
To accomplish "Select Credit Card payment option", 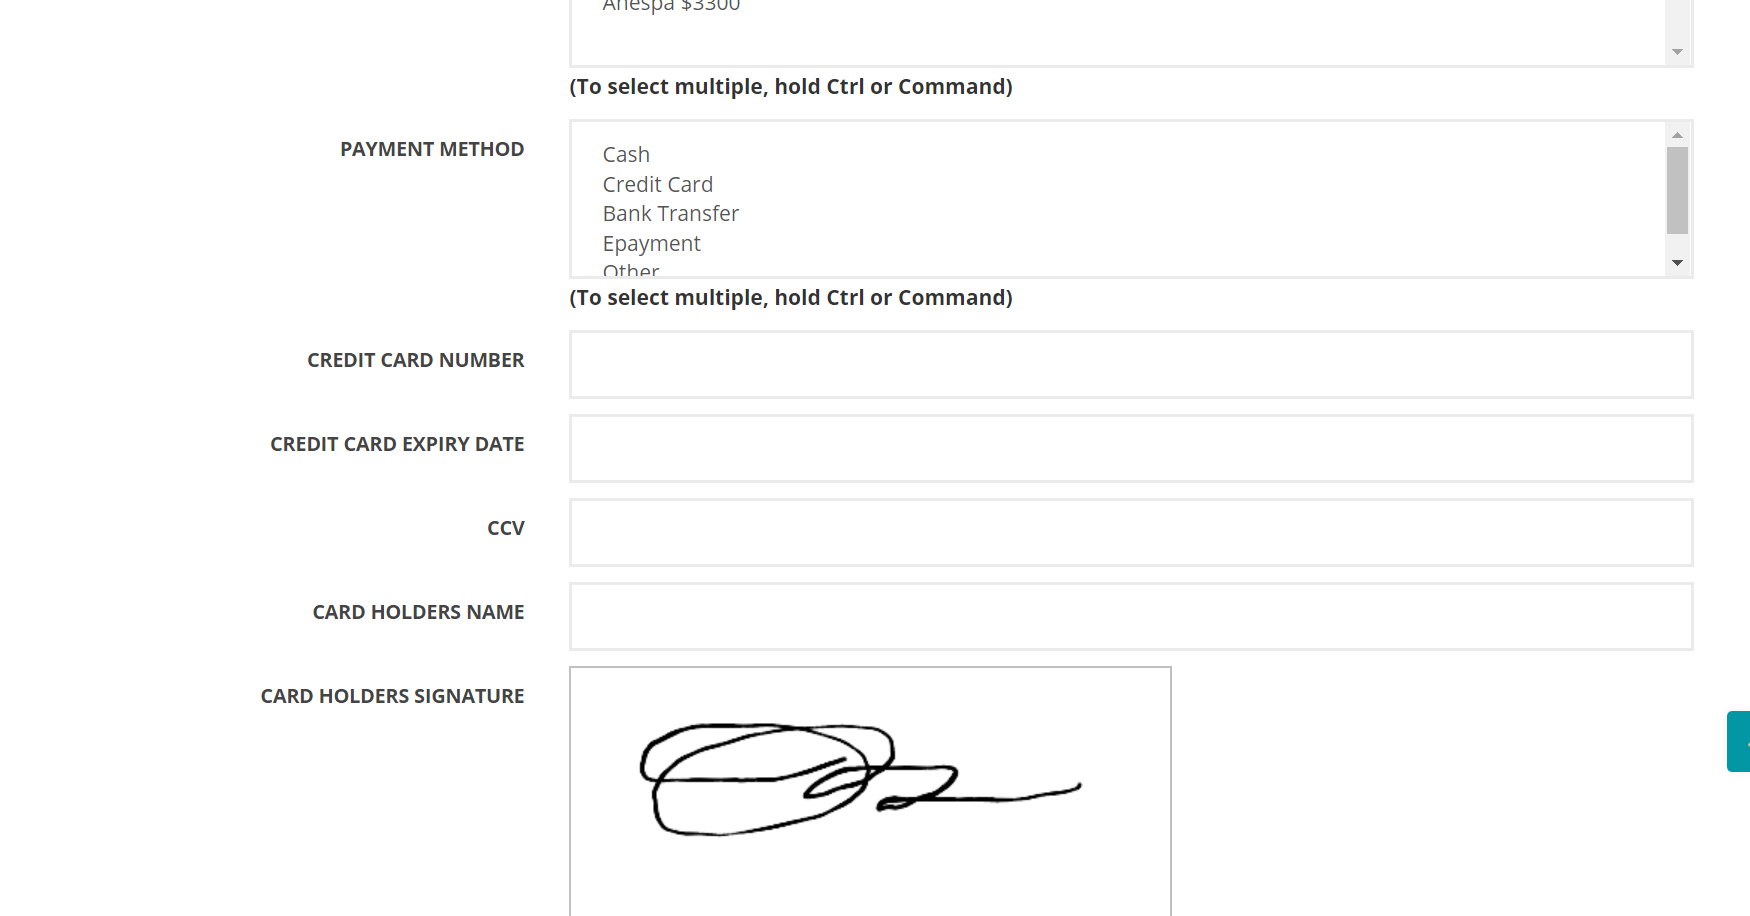I will tap(657, 185).
